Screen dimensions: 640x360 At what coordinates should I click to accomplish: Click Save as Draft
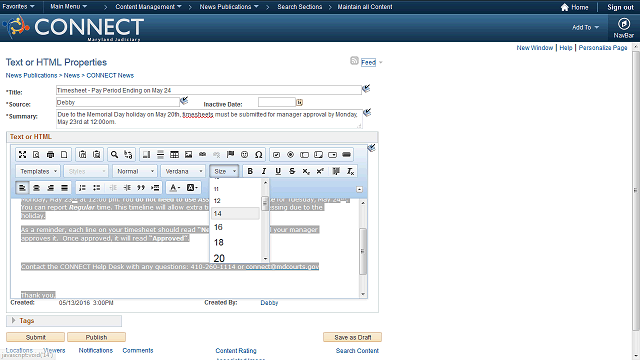point(353,338)
